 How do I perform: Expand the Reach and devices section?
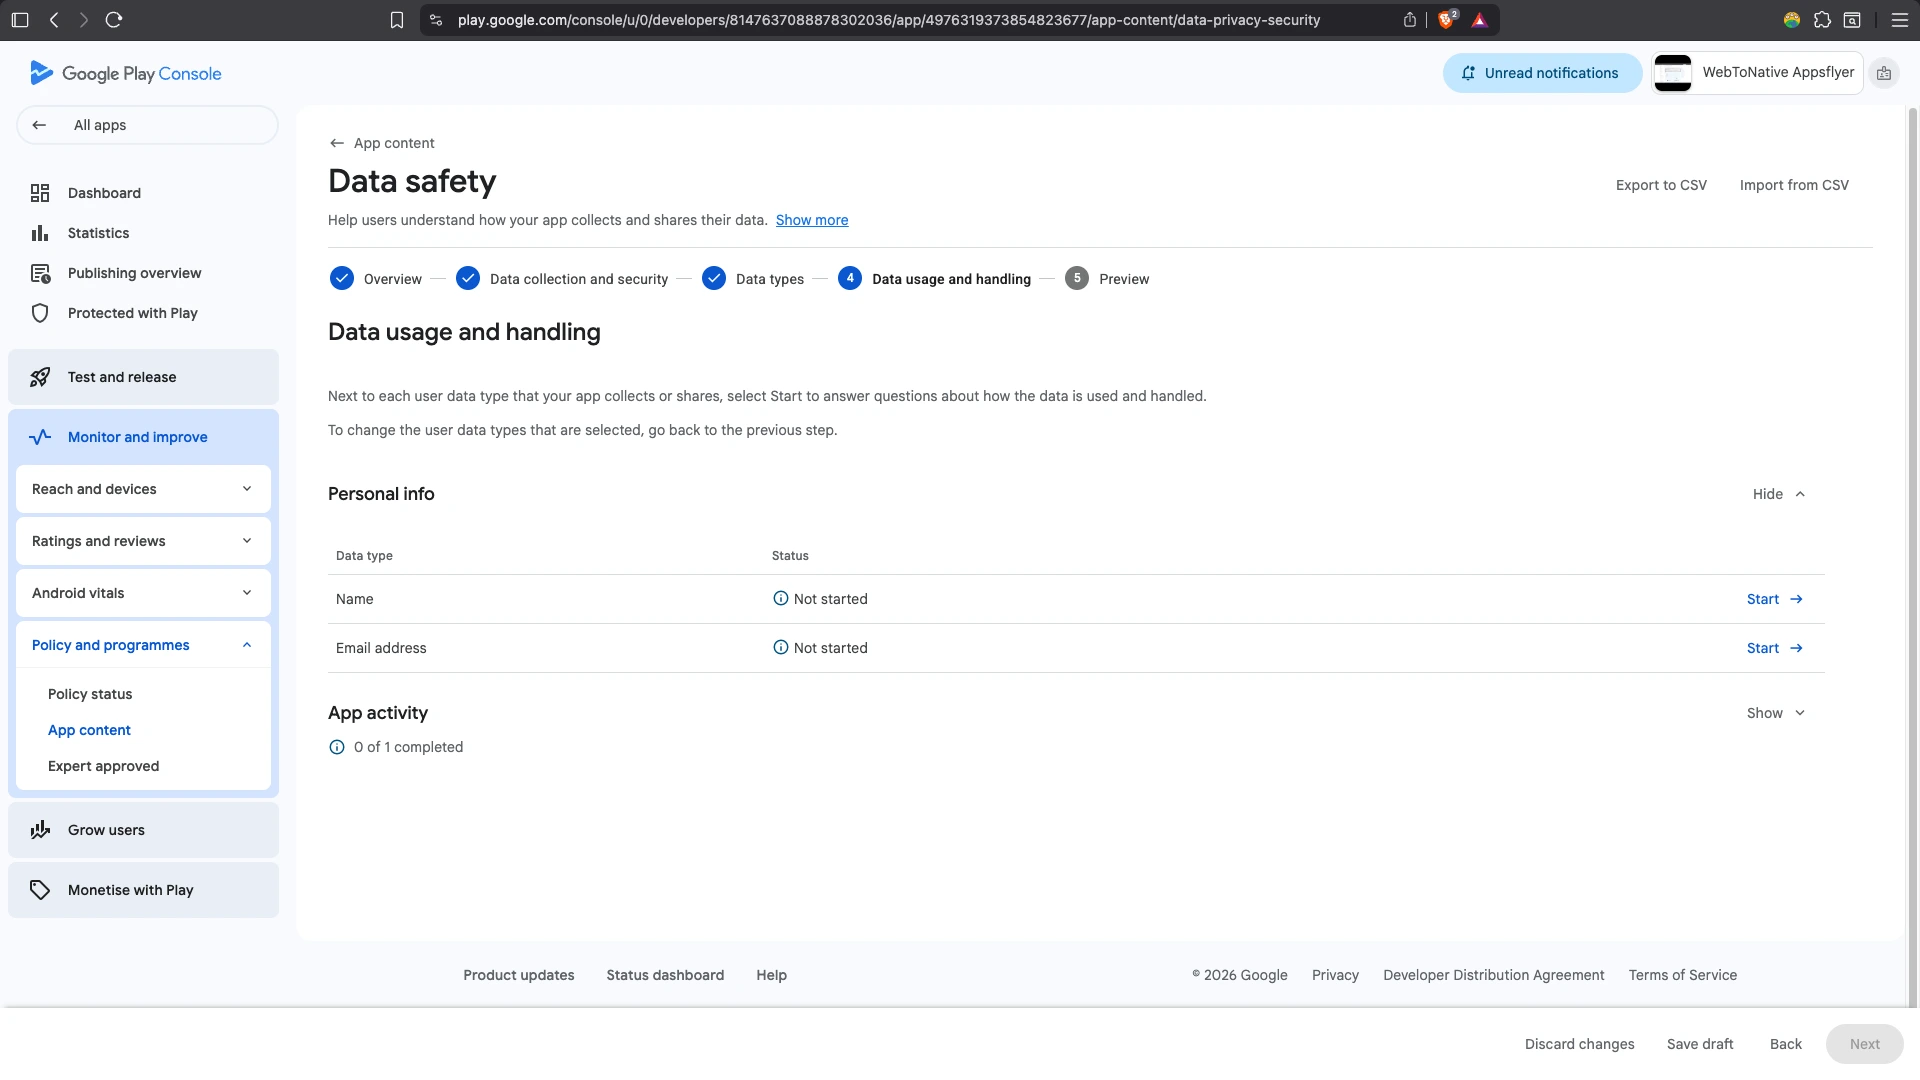(x=143, y=489)
